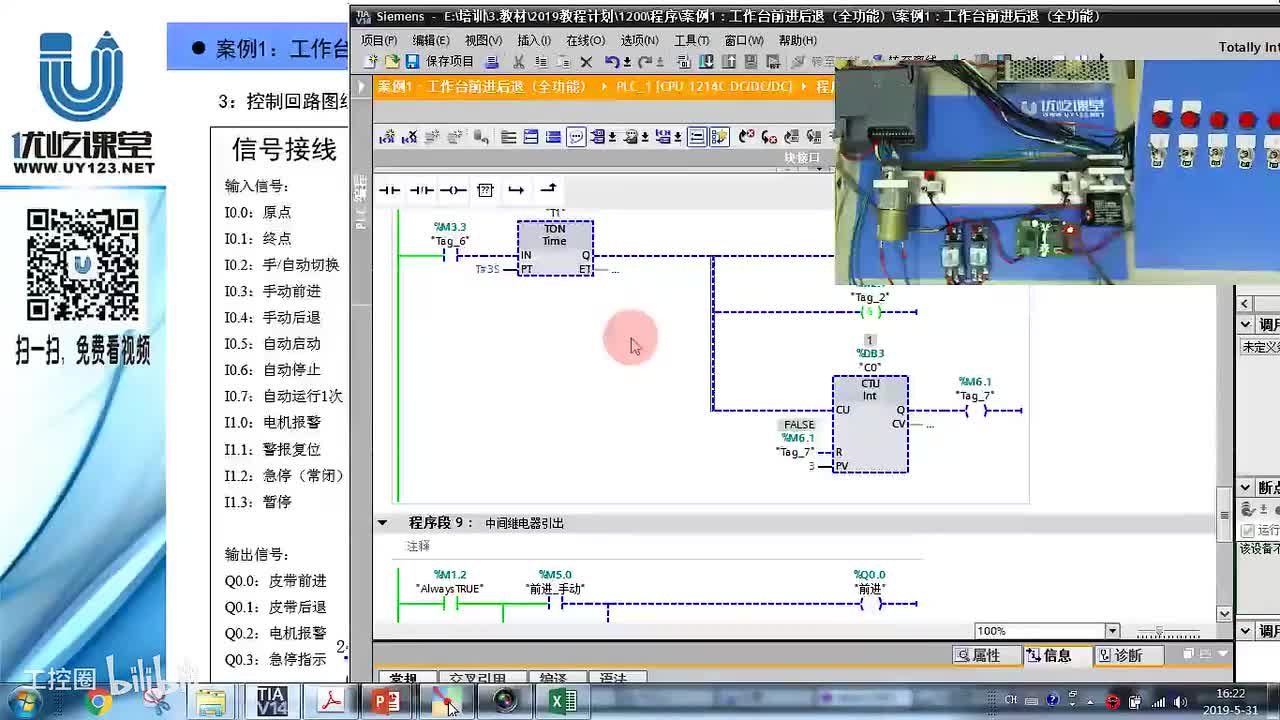Screen dimensions: 1280x720
Task: Open Chrome from the taskbar
Action: click(98, 702)
